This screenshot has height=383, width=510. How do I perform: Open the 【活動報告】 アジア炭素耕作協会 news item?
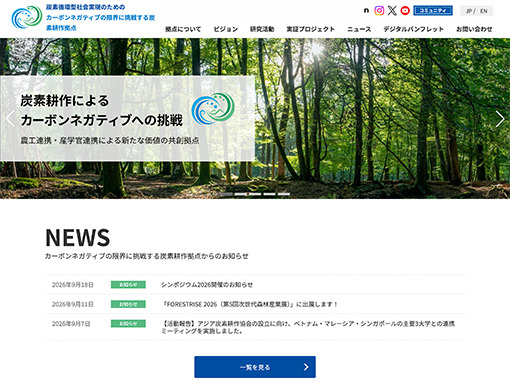[308, 327]
